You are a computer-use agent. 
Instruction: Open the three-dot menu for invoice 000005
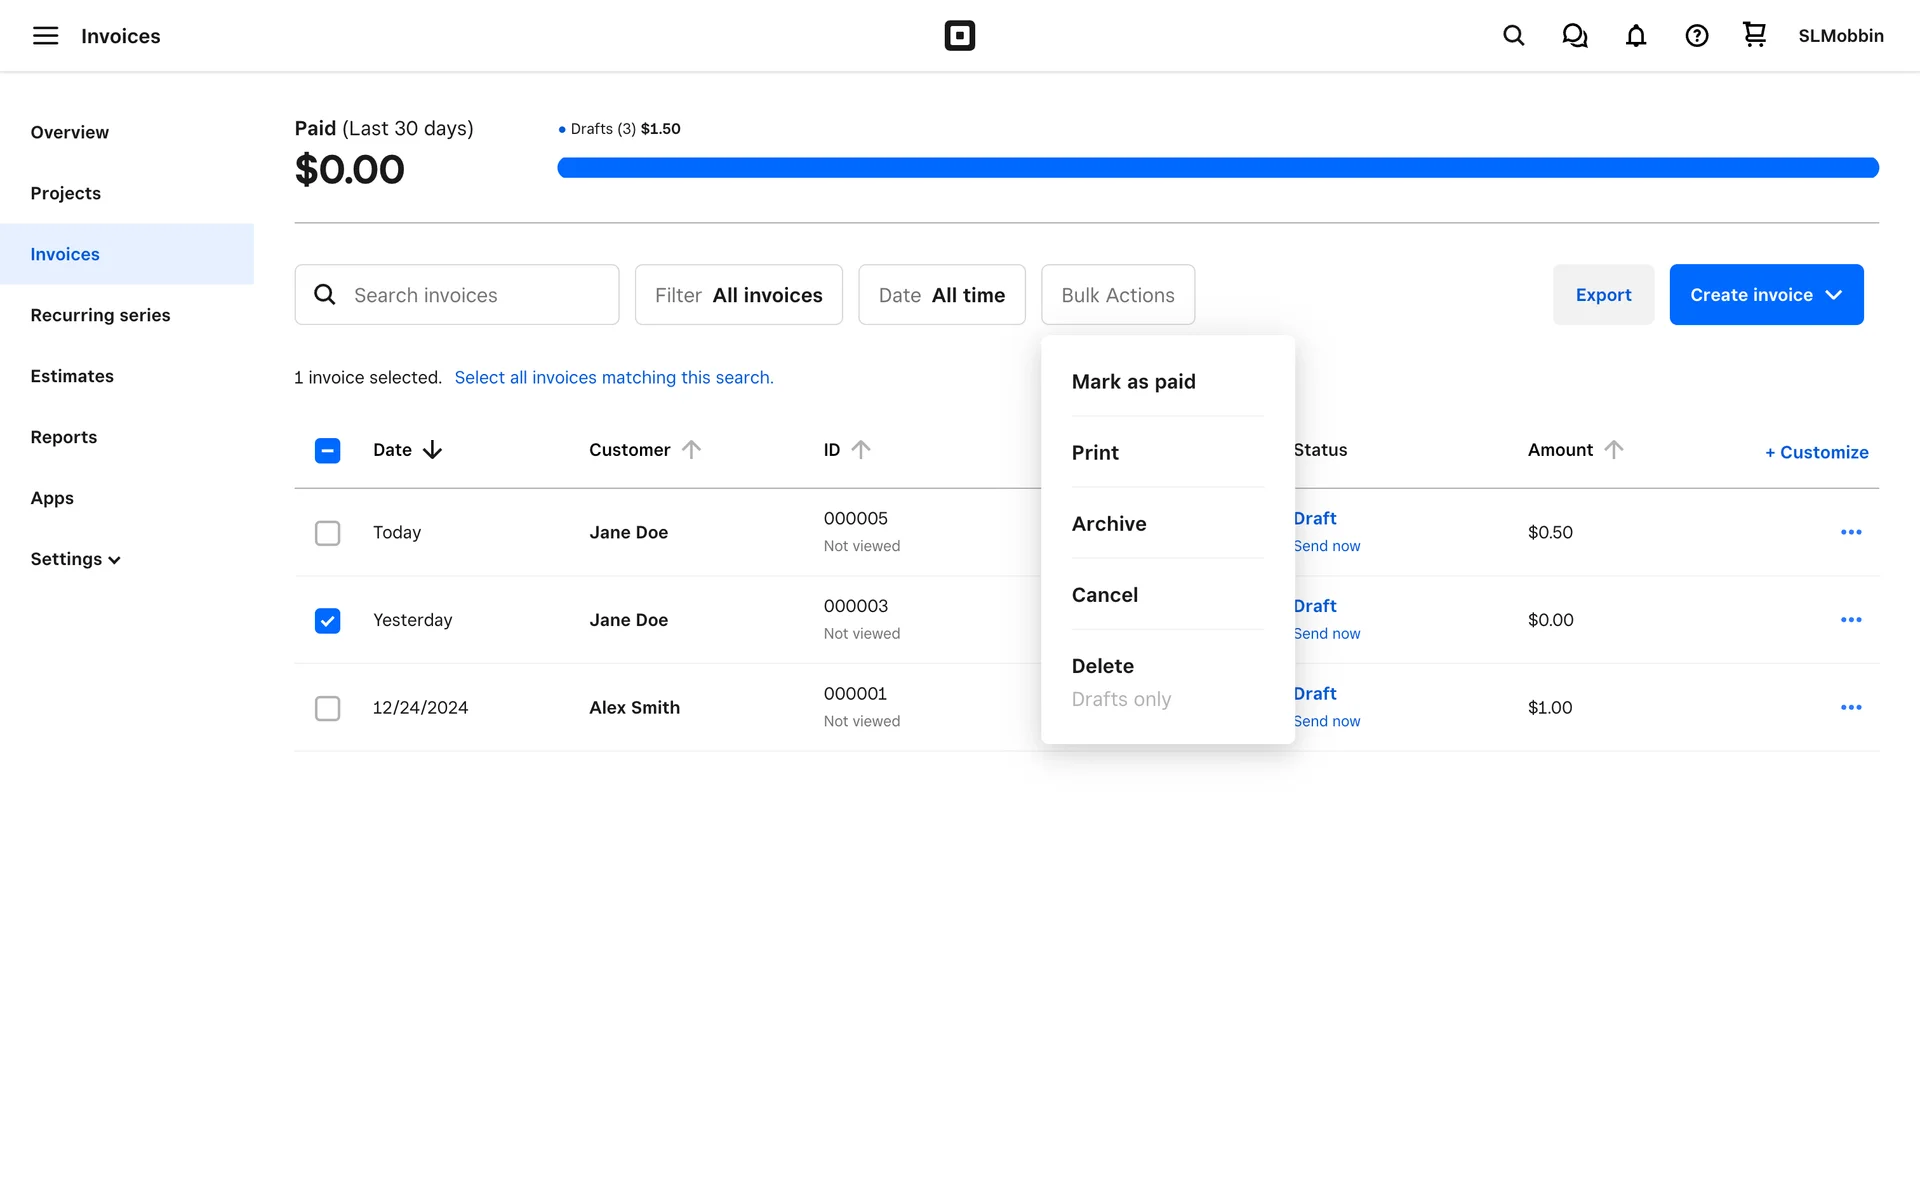(x=1850, y=532)
